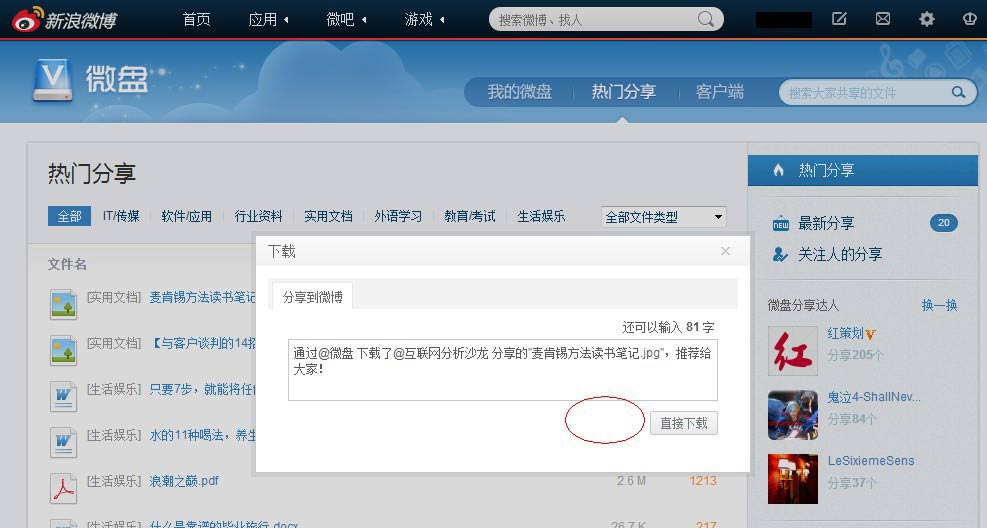Viewport: 987px width, 528px height.
Task: Go to 首页 in top navigation
Action: click(196, 20)
